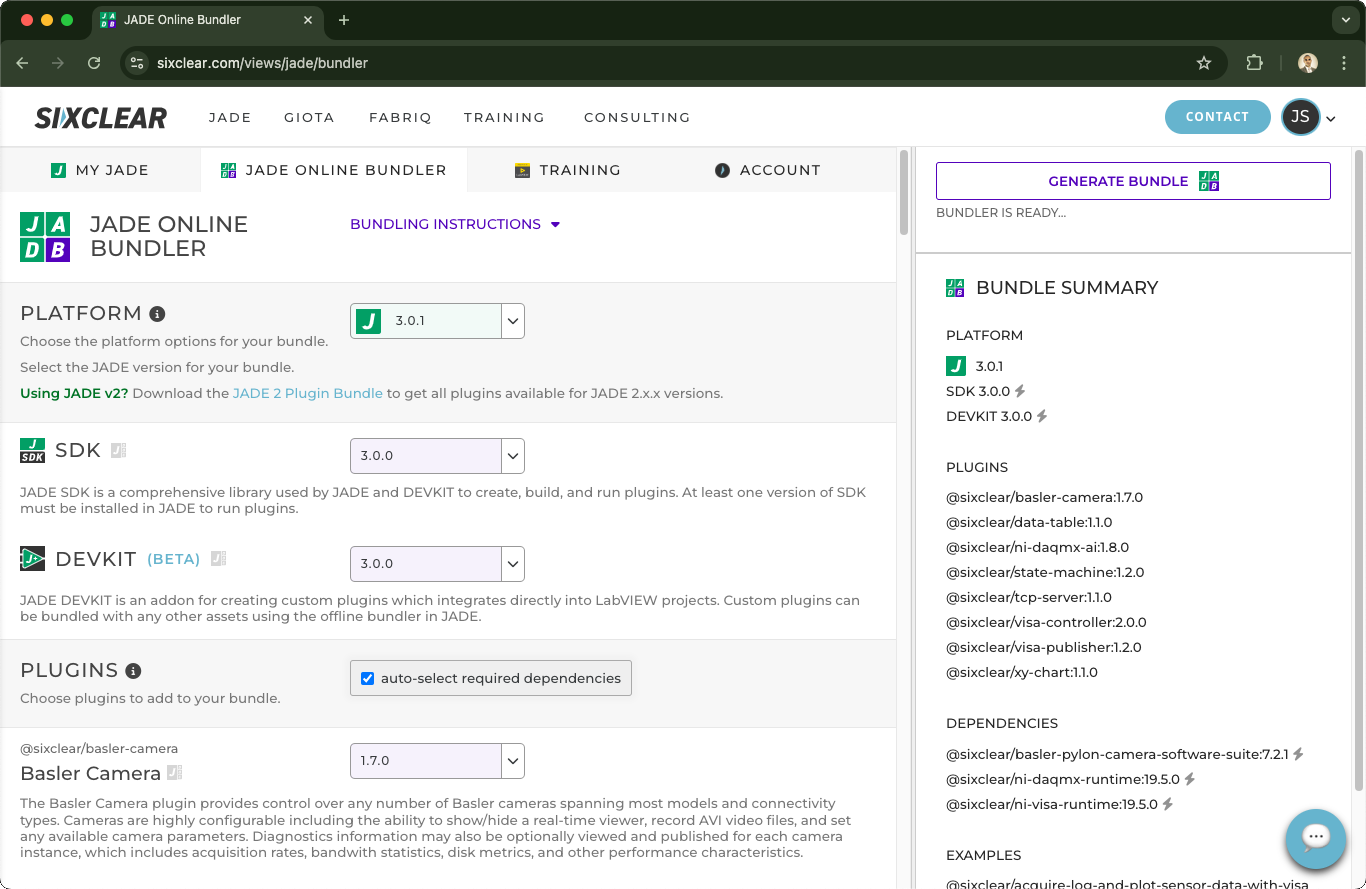Open the CONSULTING nav menu
This screenshot has height=889, width=1366.
click(637, 117)
